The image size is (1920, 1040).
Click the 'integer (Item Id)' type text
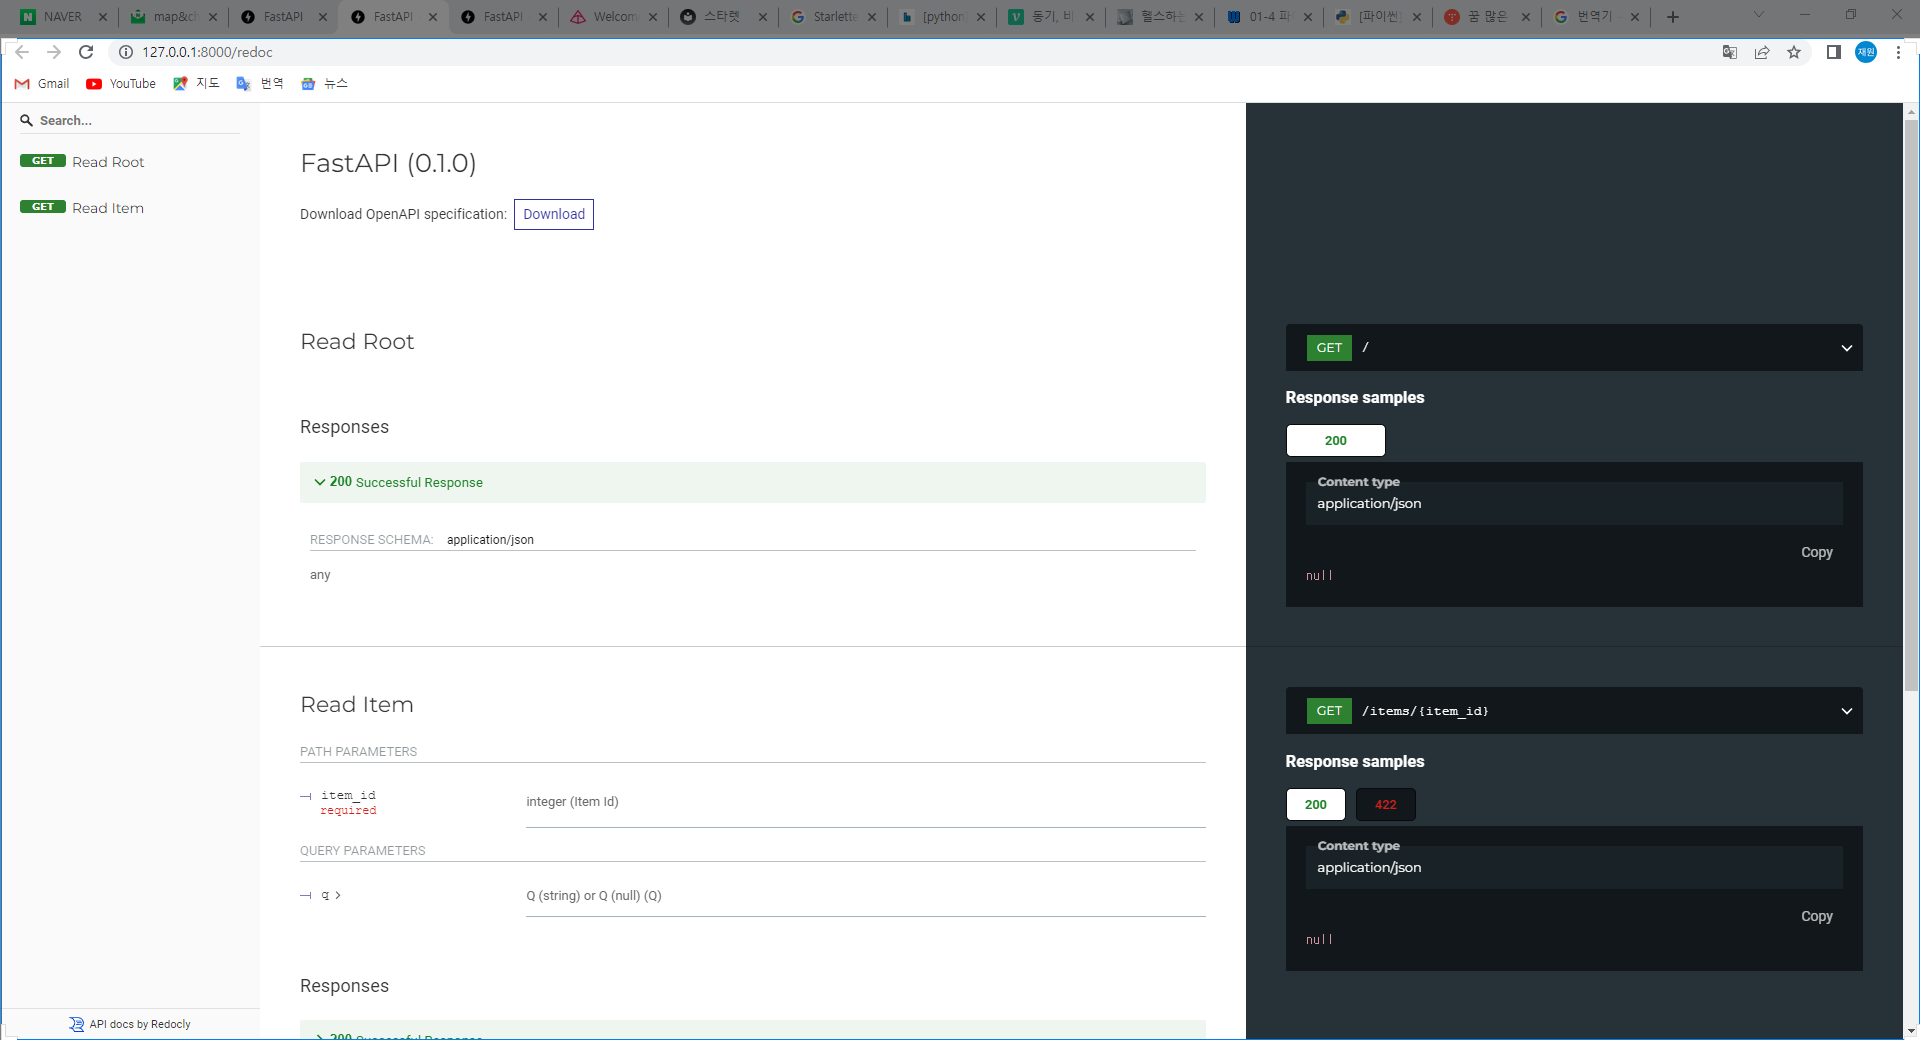(572, 802)
